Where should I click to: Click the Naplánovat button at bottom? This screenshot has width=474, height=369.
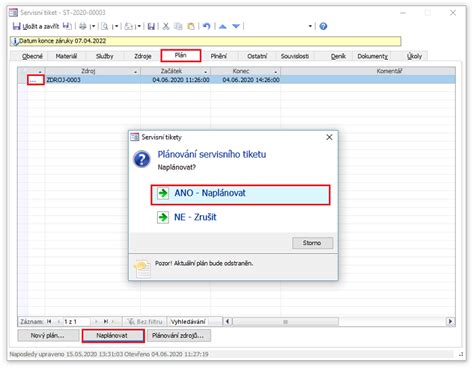click(x=113, y=336)
